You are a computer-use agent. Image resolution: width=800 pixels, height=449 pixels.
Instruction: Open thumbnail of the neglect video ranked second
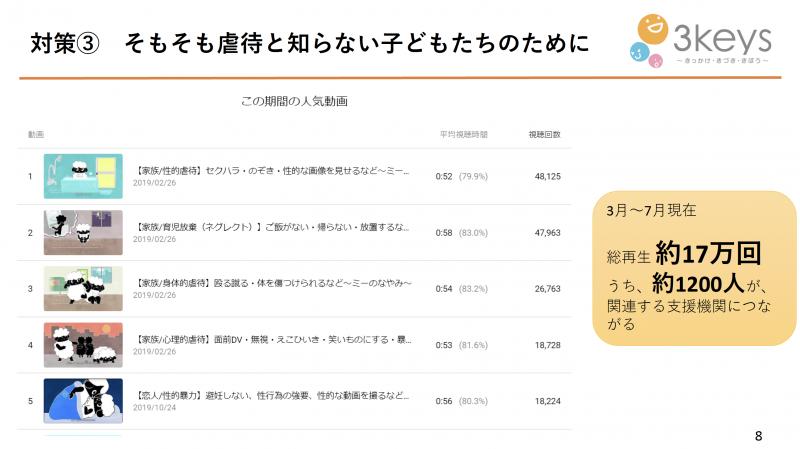coord(83,232)
